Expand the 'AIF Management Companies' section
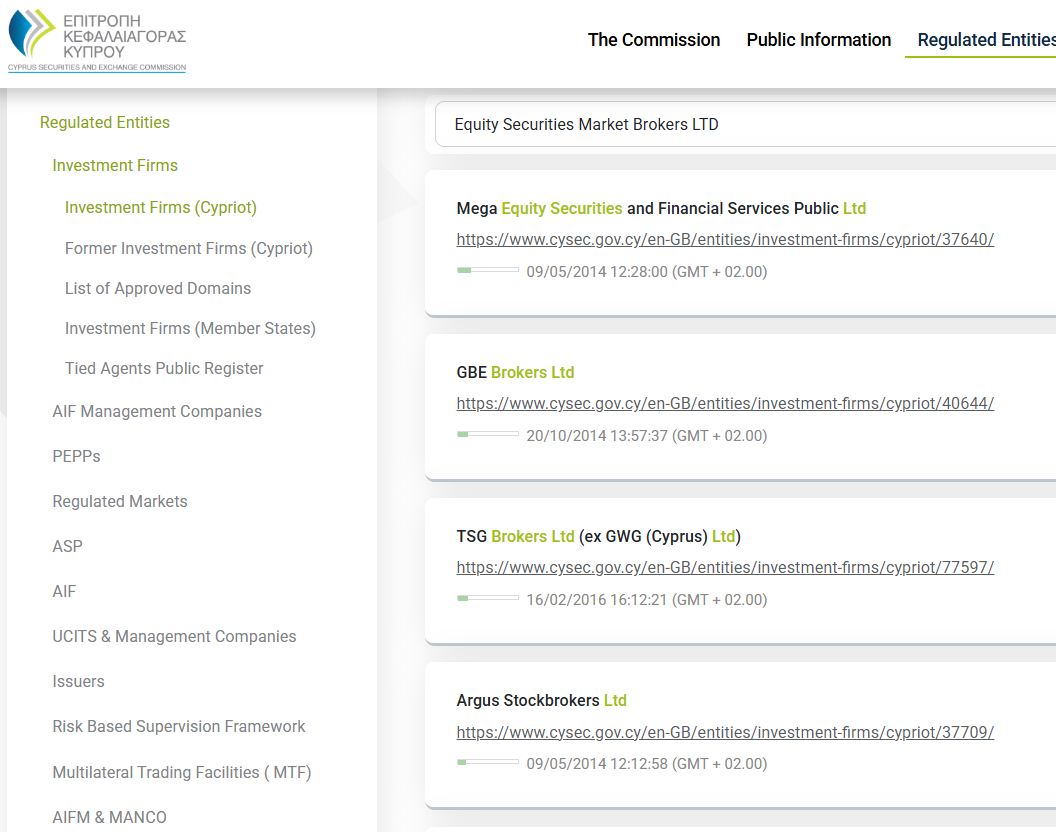 (157, 411)
